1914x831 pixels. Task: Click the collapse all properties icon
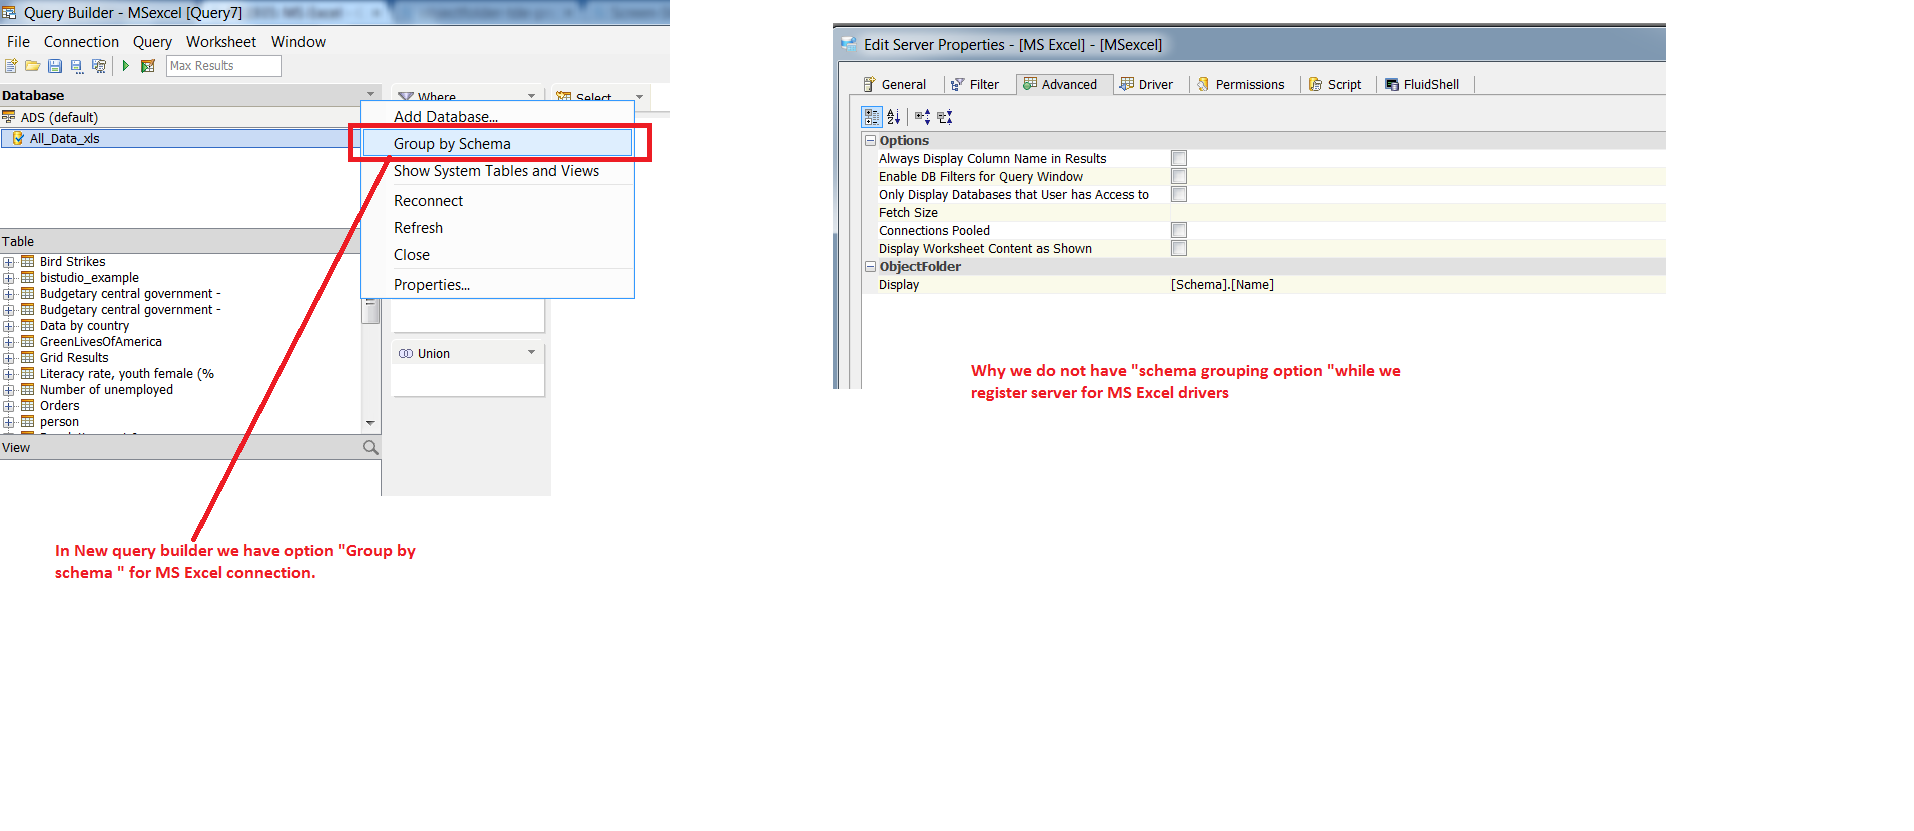coord(945,117)
